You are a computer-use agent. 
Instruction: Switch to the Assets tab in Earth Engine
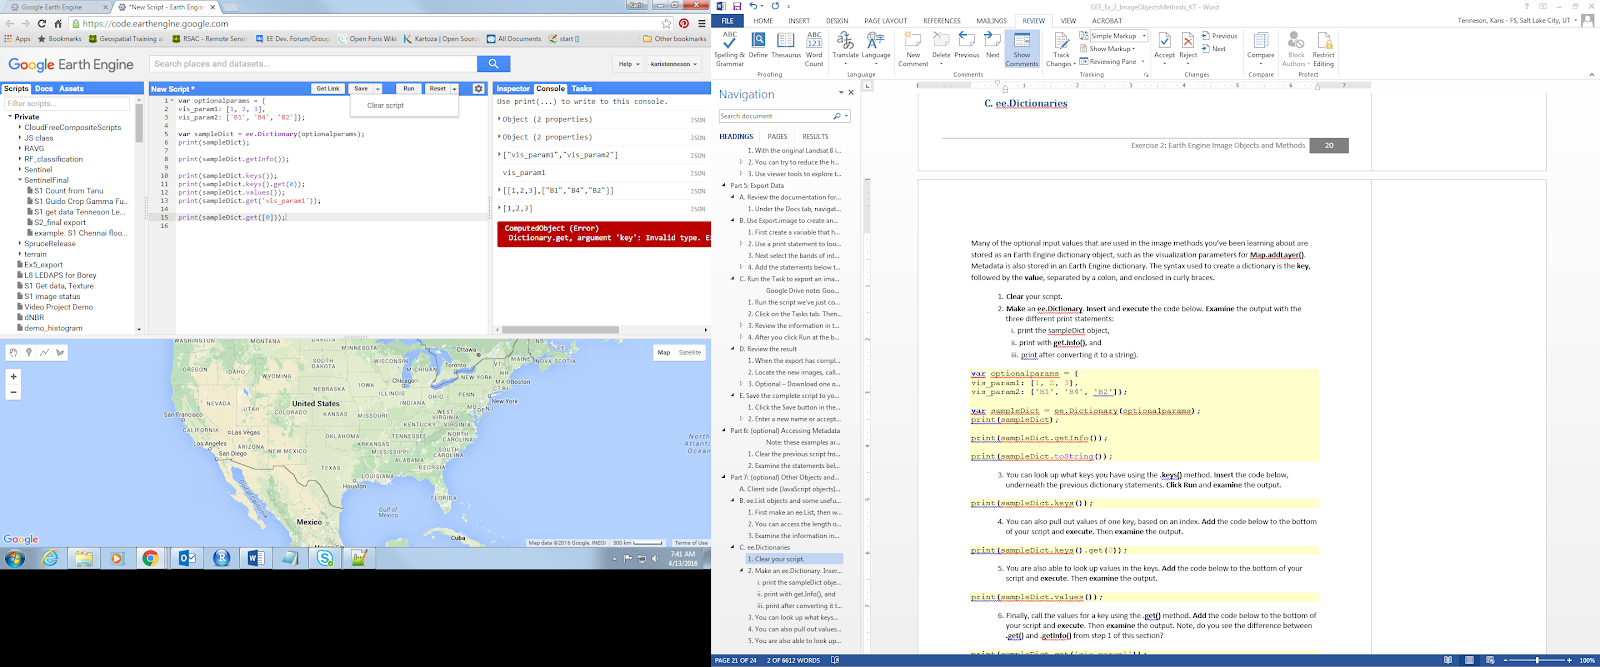[x=71, y=89]
